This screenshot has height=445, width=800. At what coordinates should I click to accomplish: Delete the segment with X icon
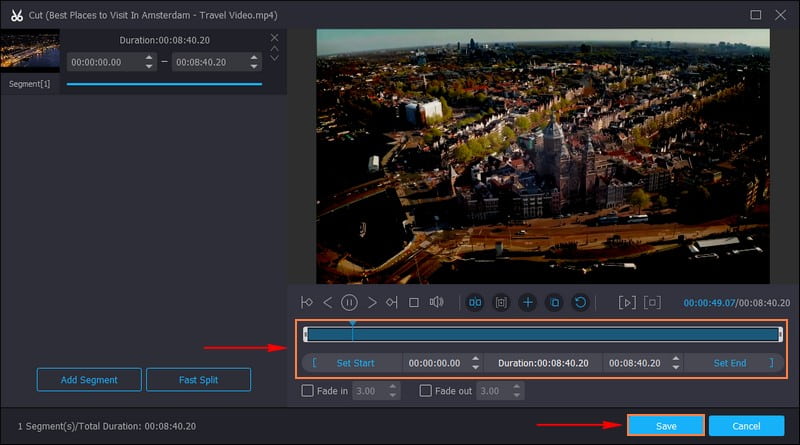point(275,38)
